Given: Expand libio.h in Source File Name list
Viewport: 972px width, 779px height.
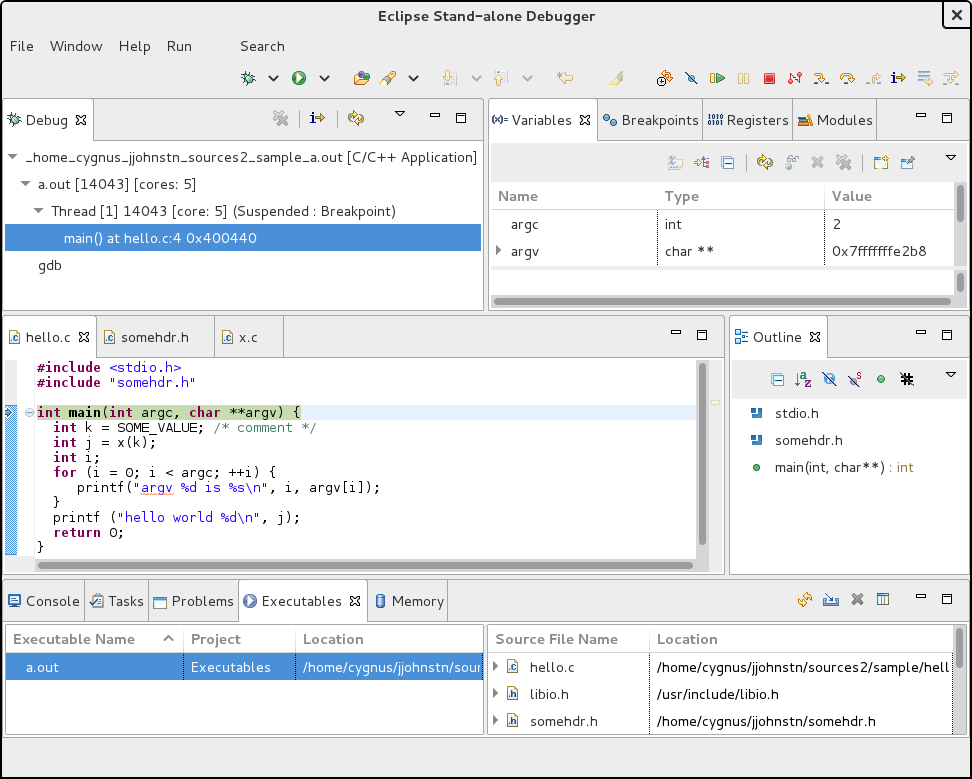Looking at the screenshot, I should 496,693.
